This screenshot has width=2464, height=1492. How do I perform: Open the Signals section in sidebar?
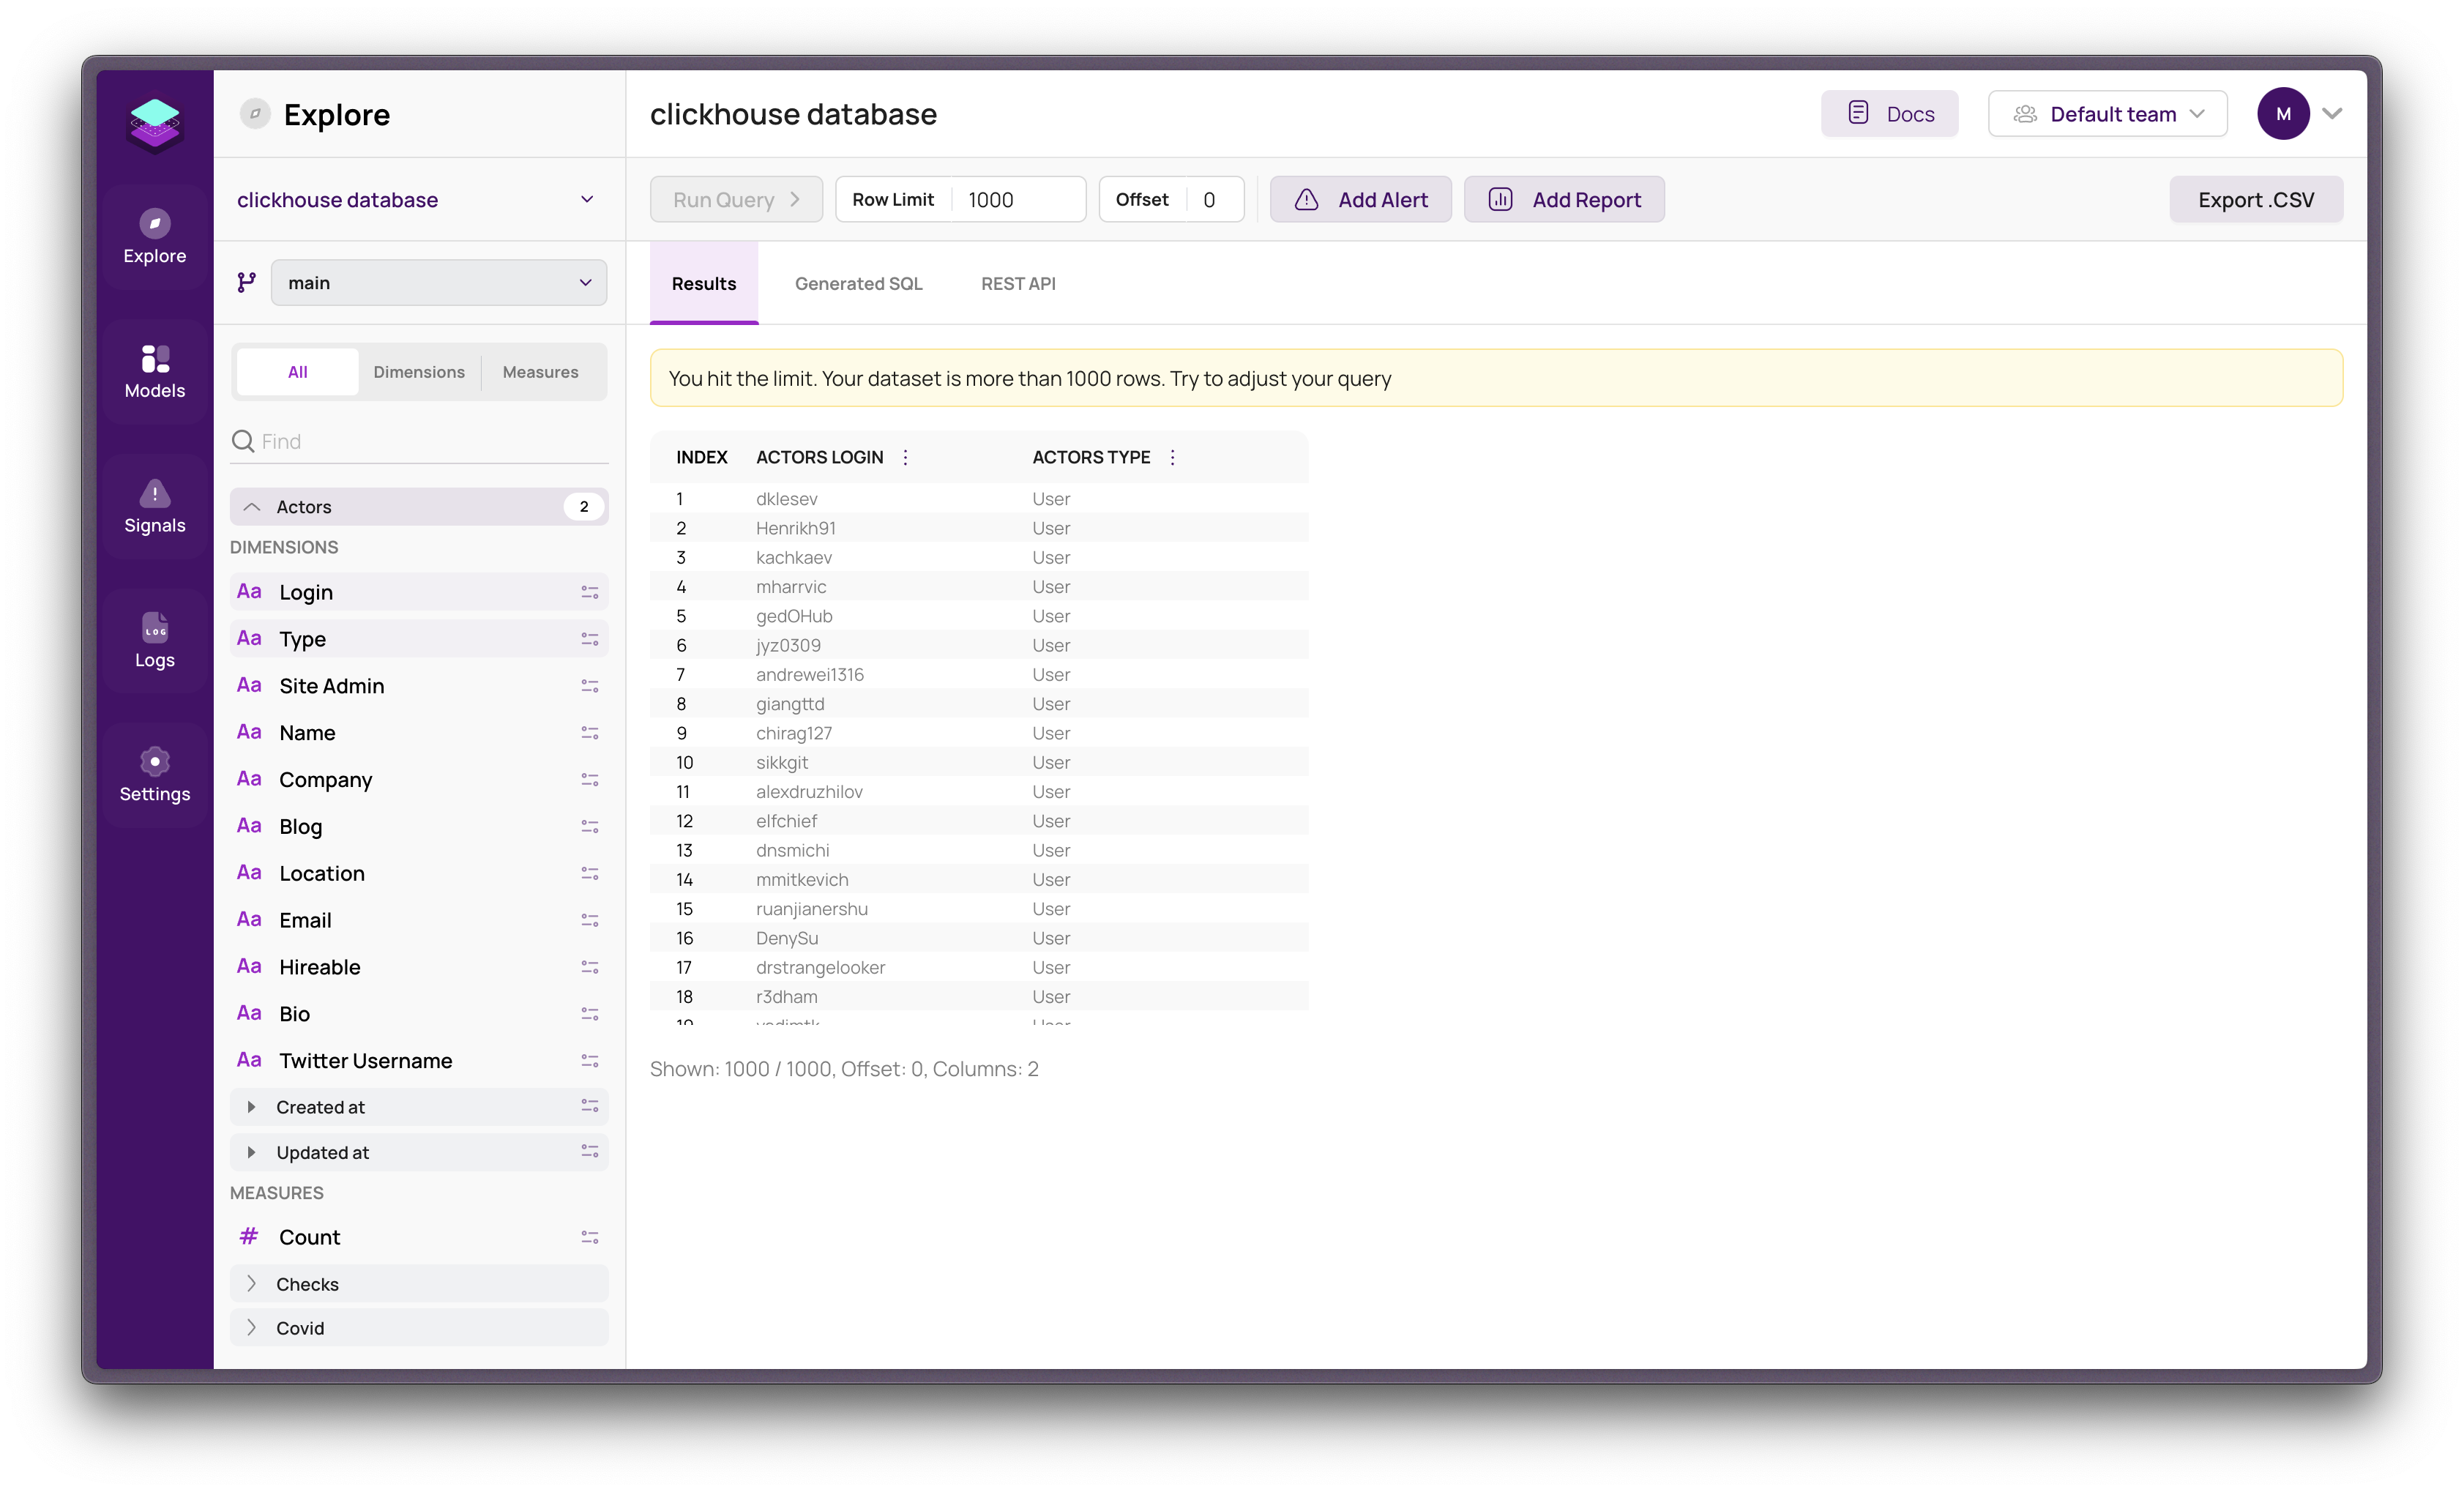155,507
